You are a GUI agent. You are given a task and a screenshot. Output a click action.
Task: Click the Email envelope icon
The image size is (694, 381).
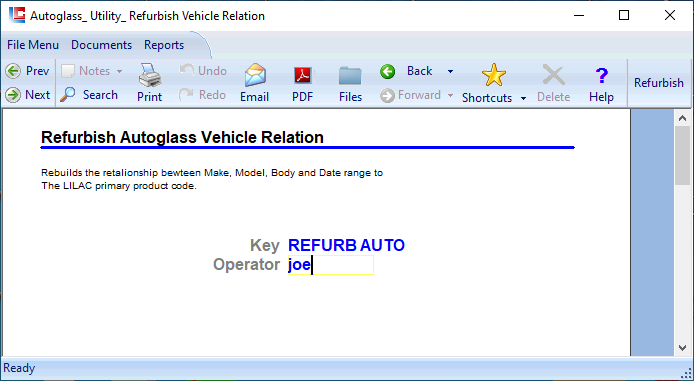[255, 75]
